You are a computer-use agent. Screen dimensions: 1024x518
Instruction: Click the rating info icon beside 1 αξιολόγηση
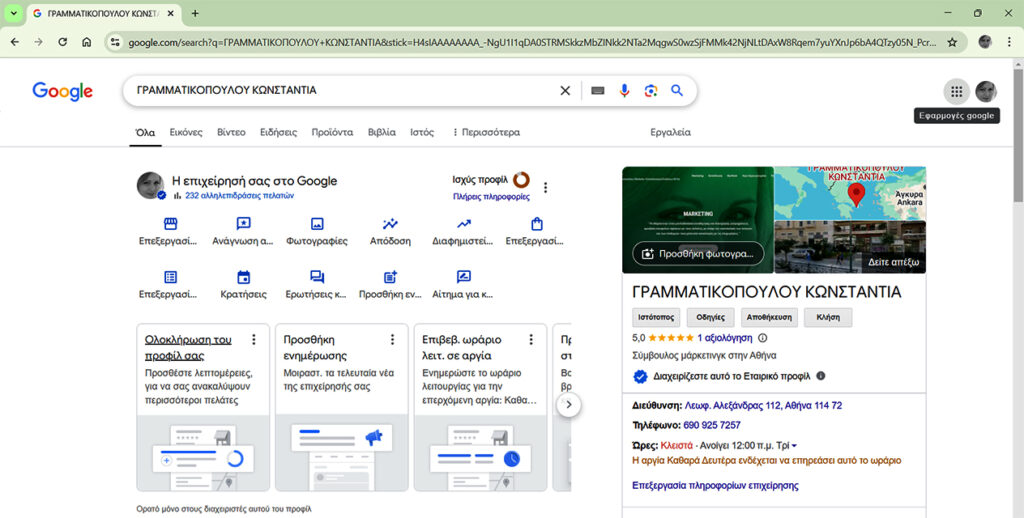(762, 338)
